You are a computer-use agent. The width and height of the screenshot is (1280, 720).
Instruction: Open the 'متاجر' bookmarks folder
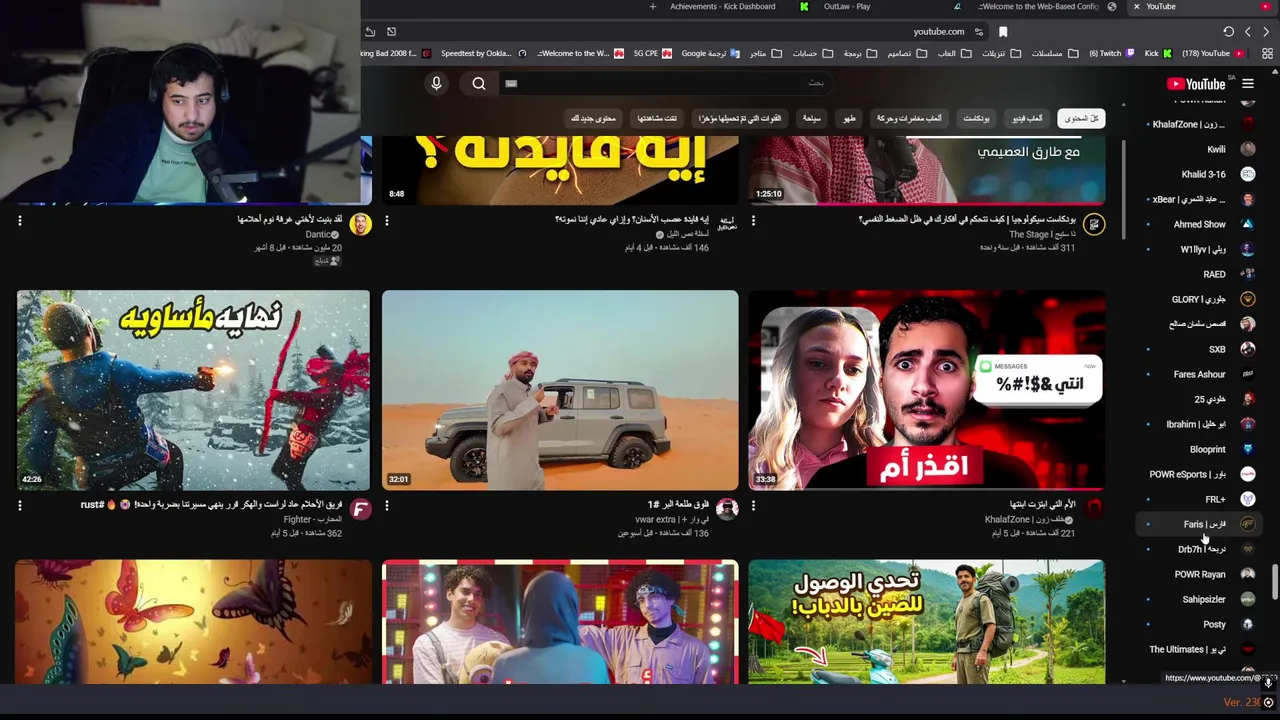point(764,53)
